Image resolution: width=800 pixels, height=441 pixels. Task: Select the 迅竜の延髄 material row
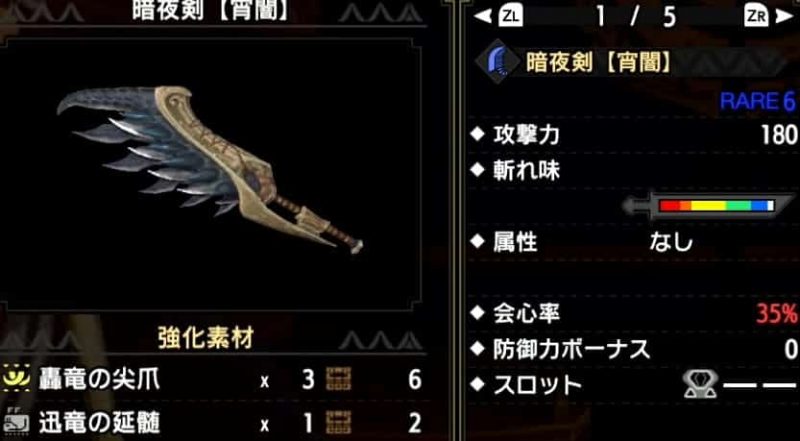(x=212, y=423)
